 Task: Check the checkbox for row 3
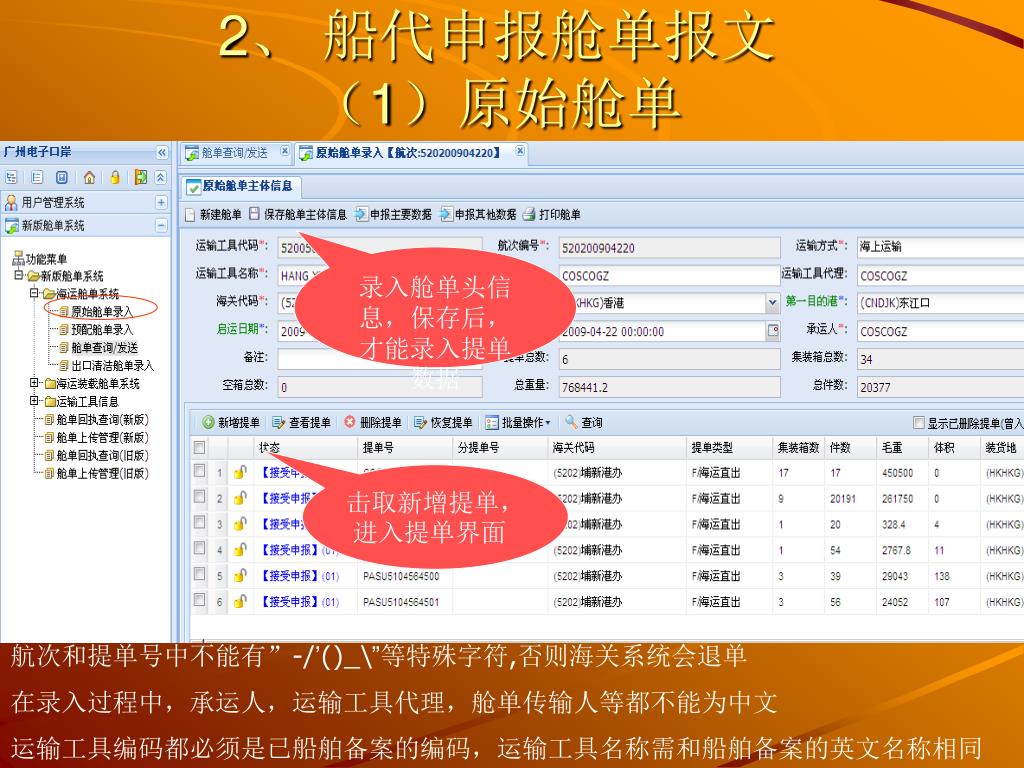(200, 522)
